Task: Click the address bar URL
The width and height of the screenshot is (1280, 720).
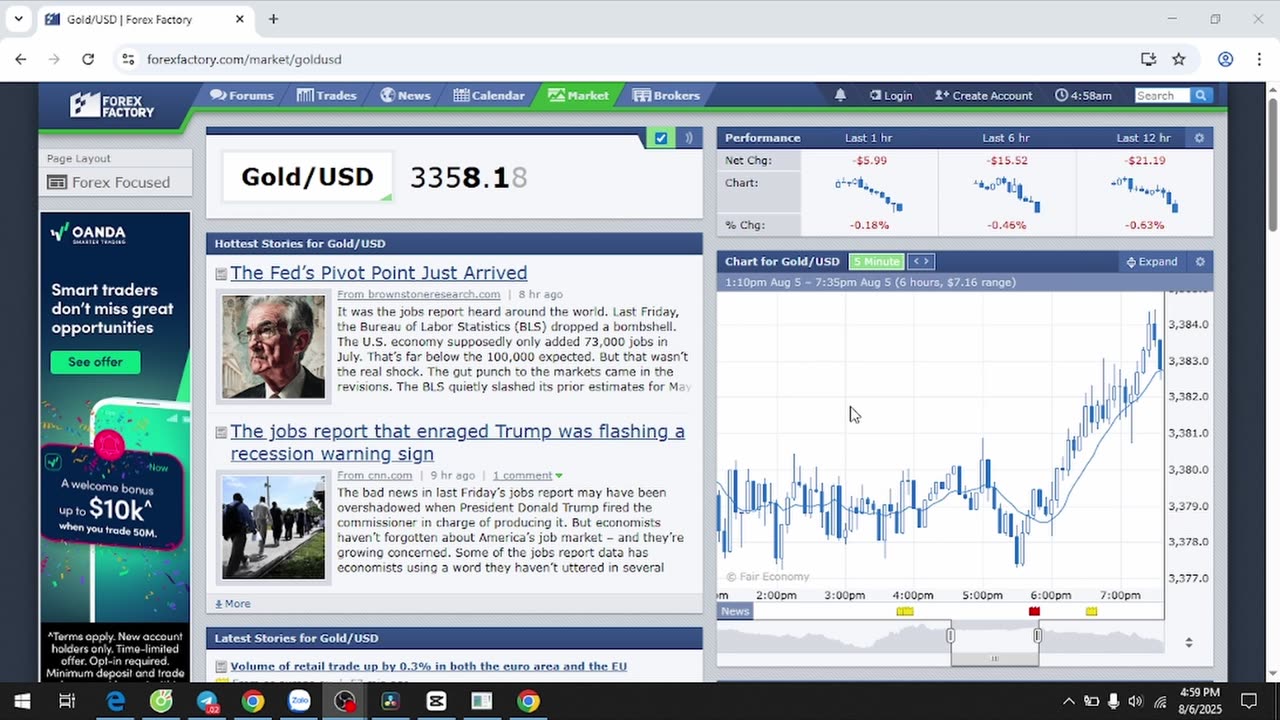Action: coord(244,59)
